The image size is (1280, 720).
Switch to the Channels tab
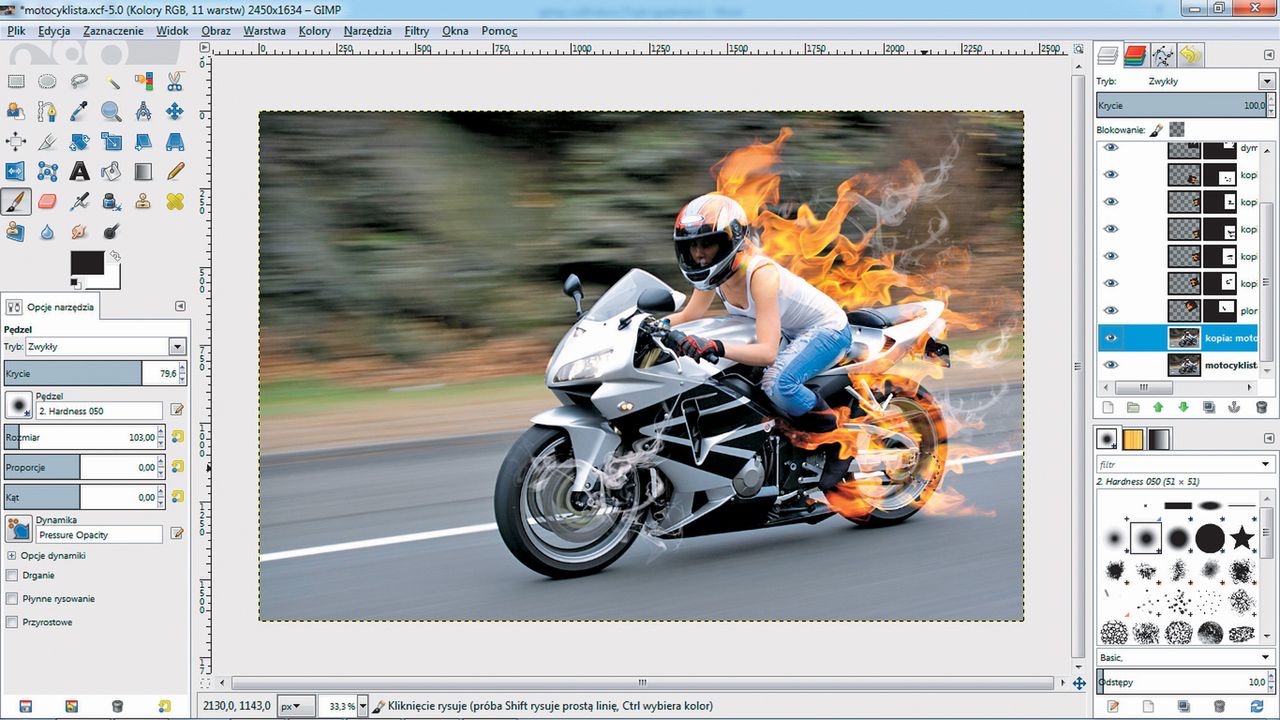coord(1135,55)
